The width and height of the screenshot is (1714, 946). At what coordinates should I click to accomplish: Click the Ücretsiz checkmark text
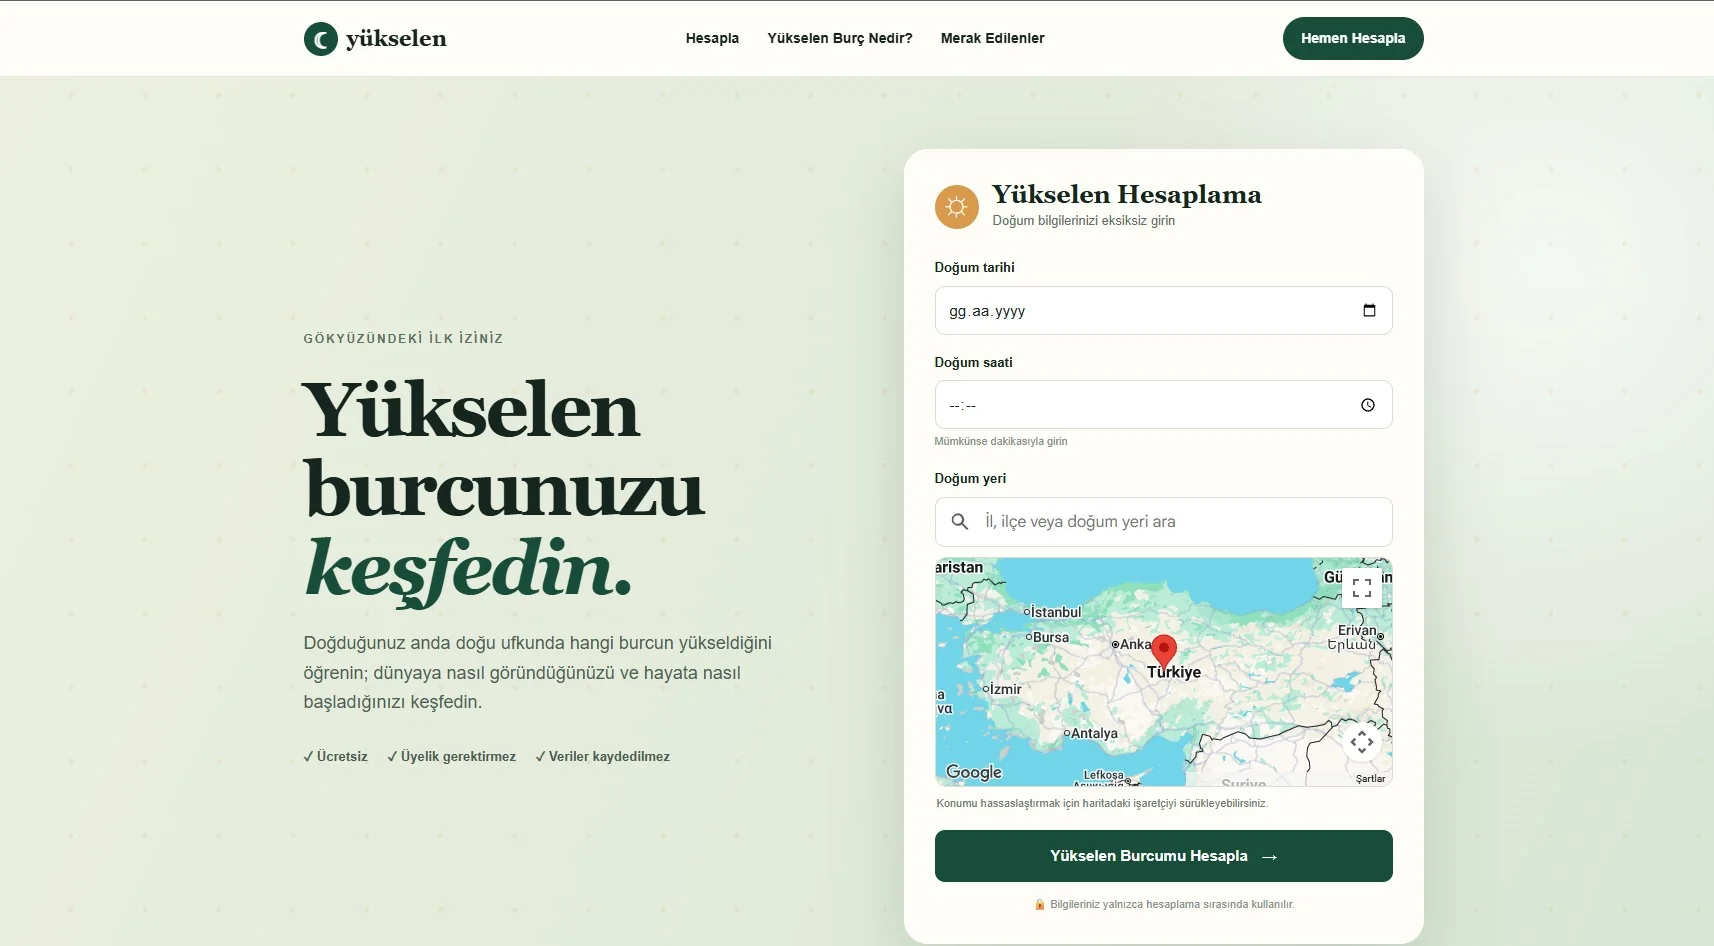pos(336,757)
